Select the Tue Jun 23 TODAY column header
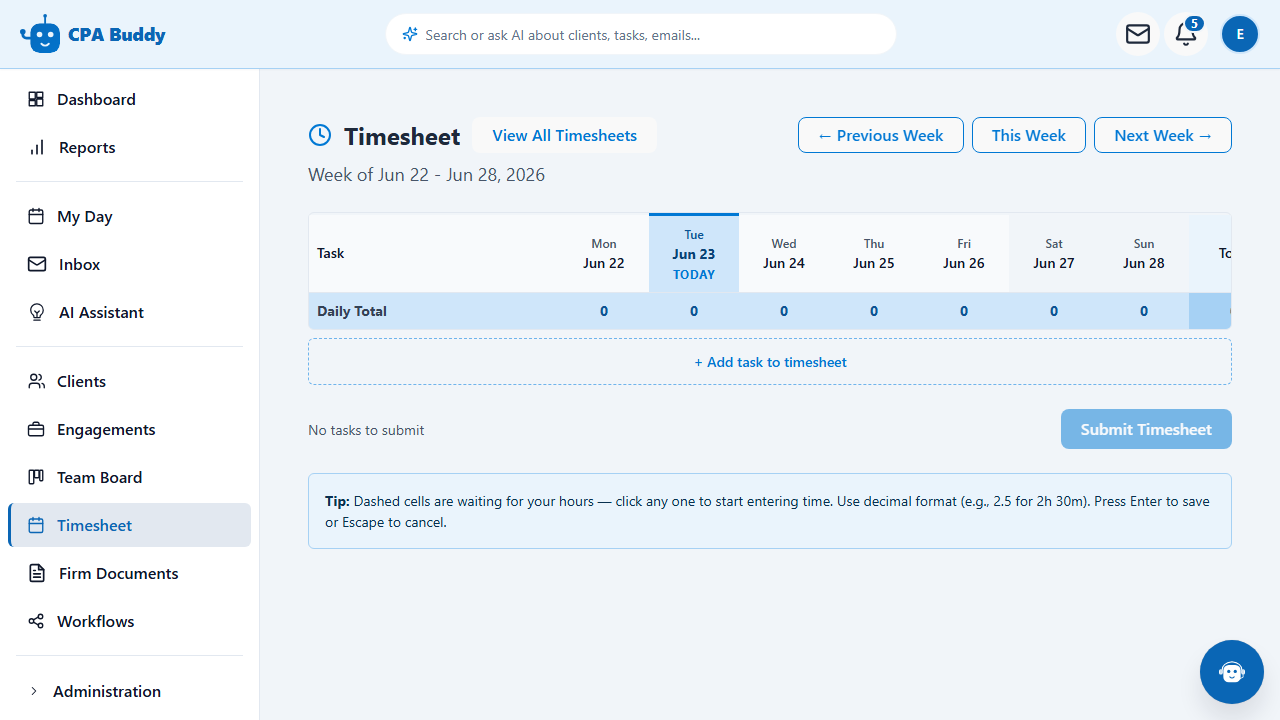 pos(694,254)
